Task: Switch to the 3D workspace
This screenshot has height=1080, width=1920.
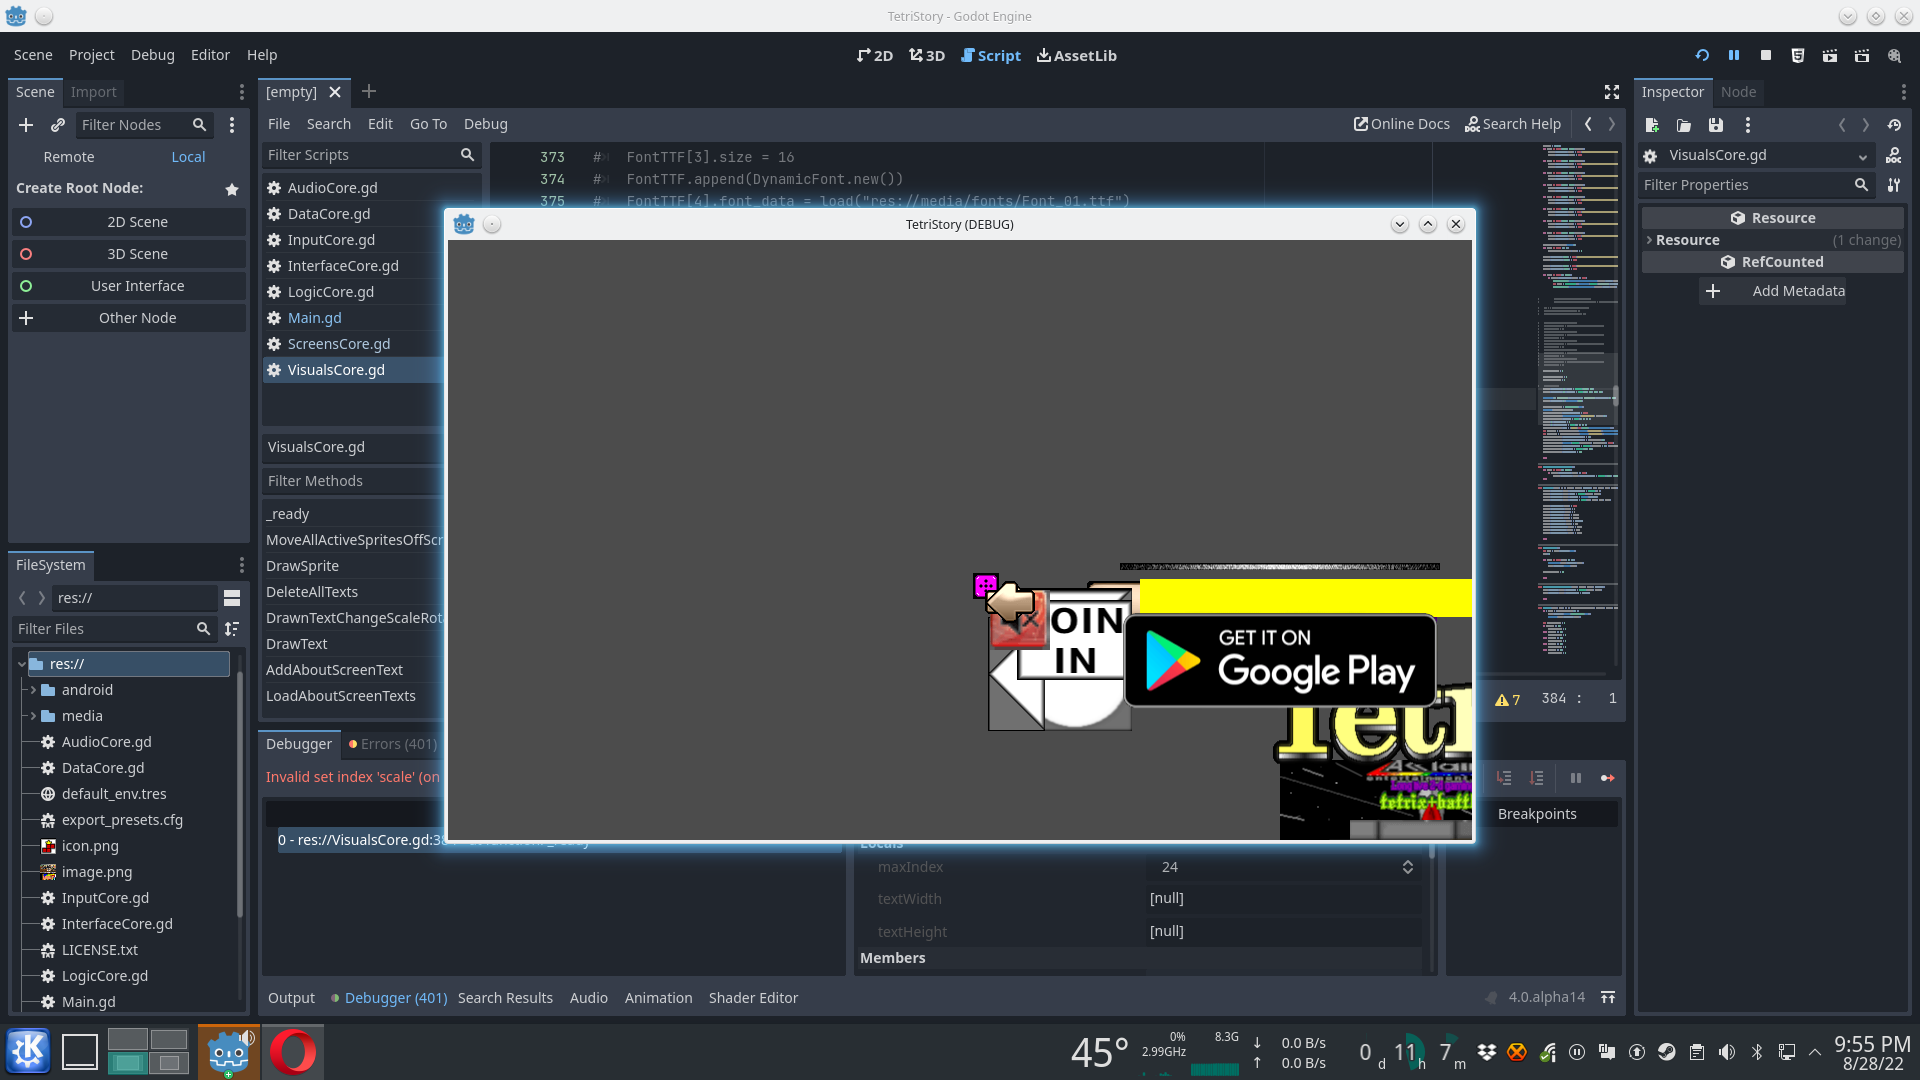Action: 926,55
